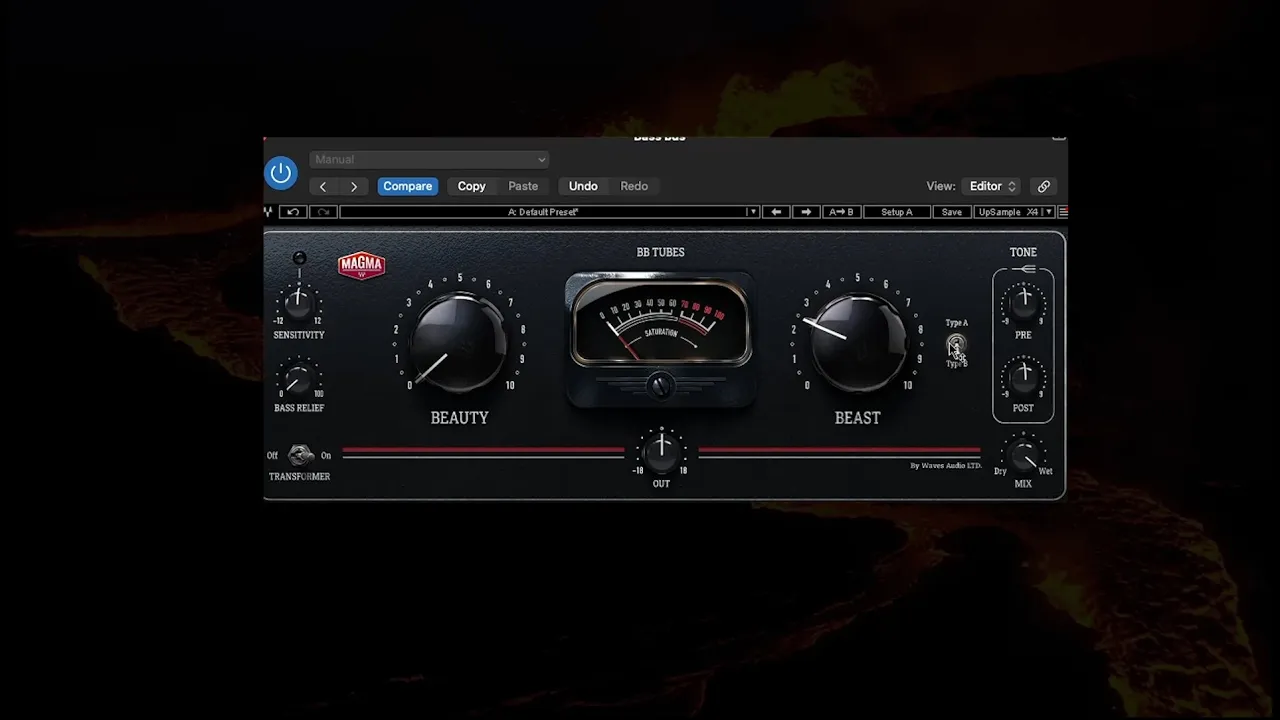
Task: Open the View Editor dropdown
Action: click(x=990, y=186)
